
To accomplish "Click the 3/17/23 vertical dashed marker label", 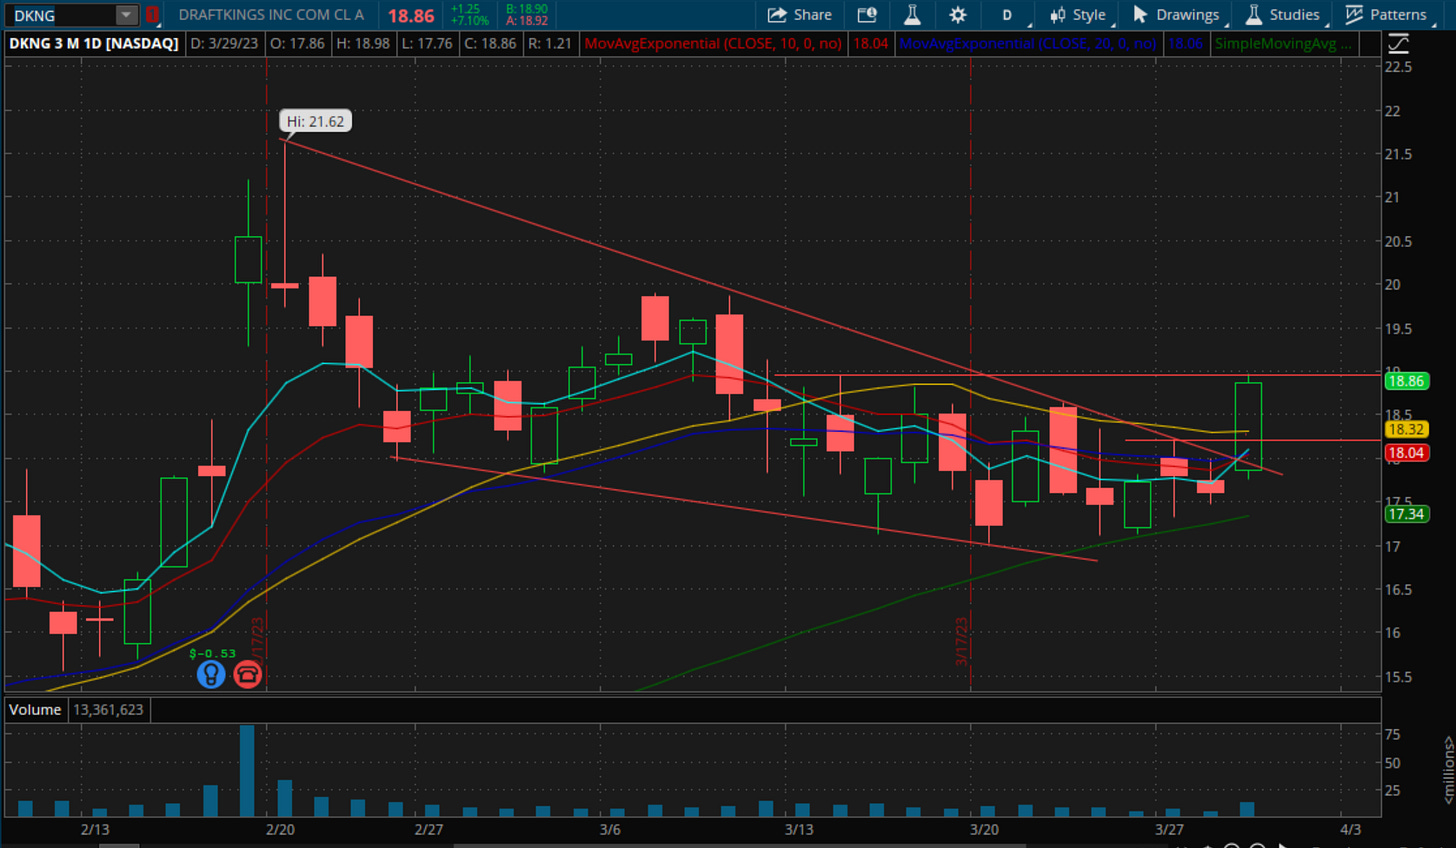I will pos(961,641).
